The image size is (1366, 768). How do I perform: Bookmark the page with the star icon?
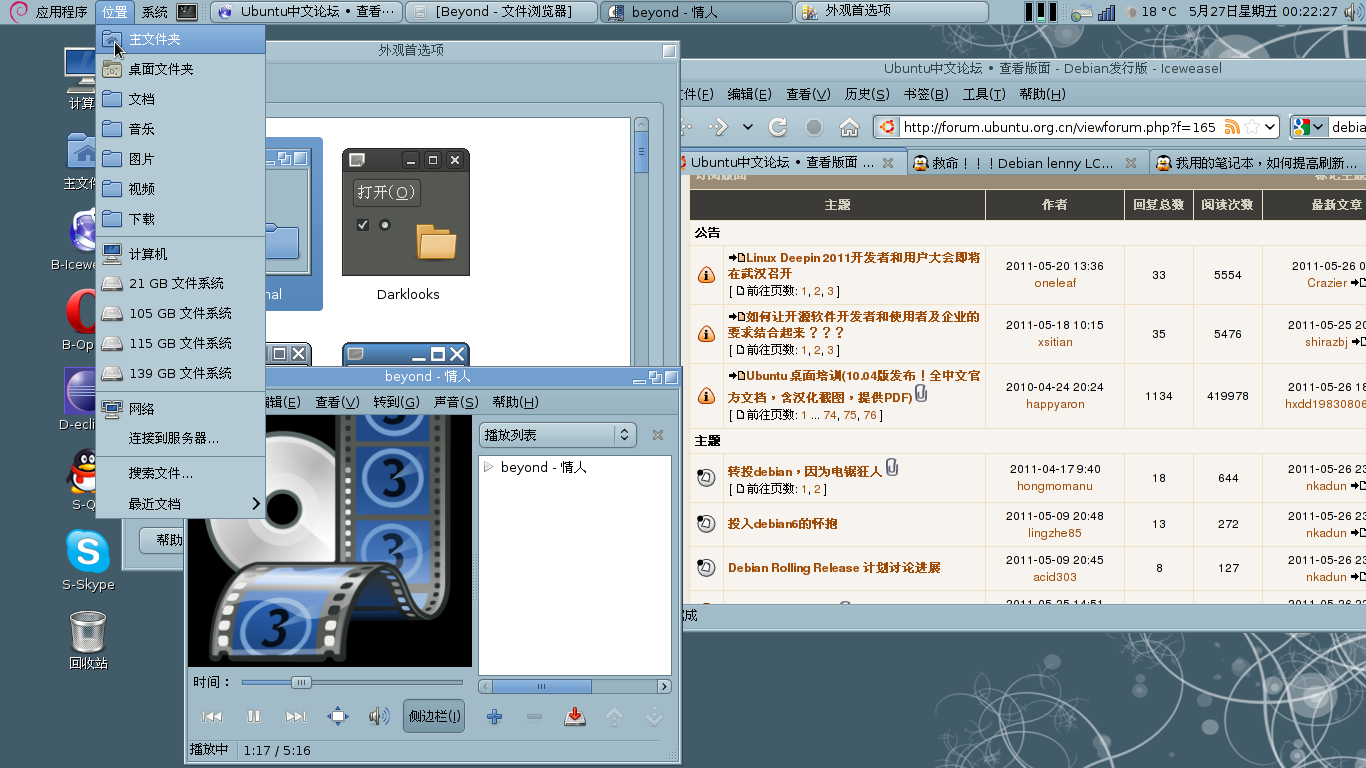point(1252,127)
